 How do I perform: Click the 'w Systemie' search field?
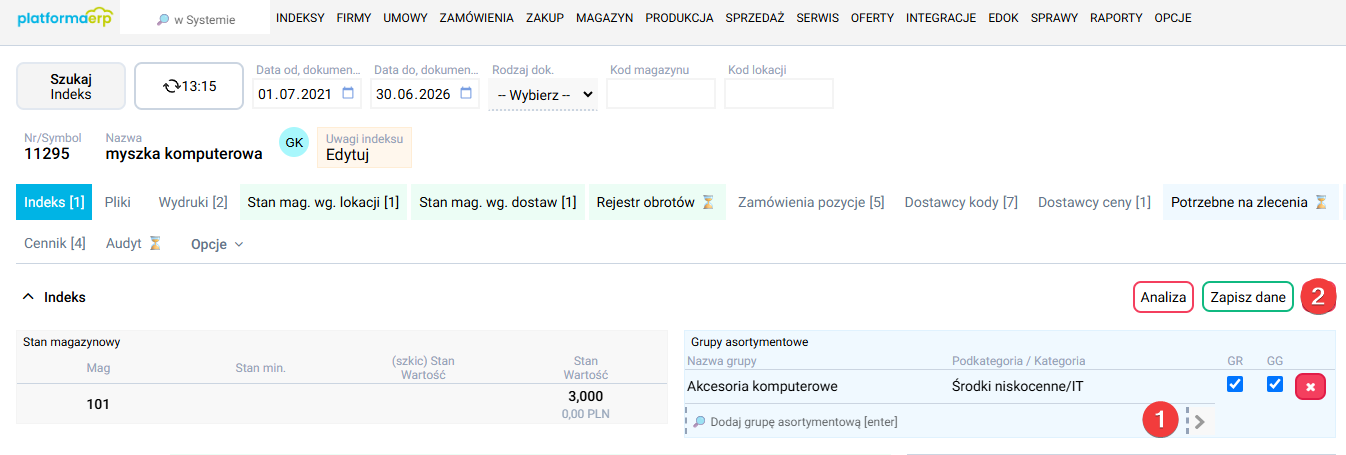(x=195, y=18)
